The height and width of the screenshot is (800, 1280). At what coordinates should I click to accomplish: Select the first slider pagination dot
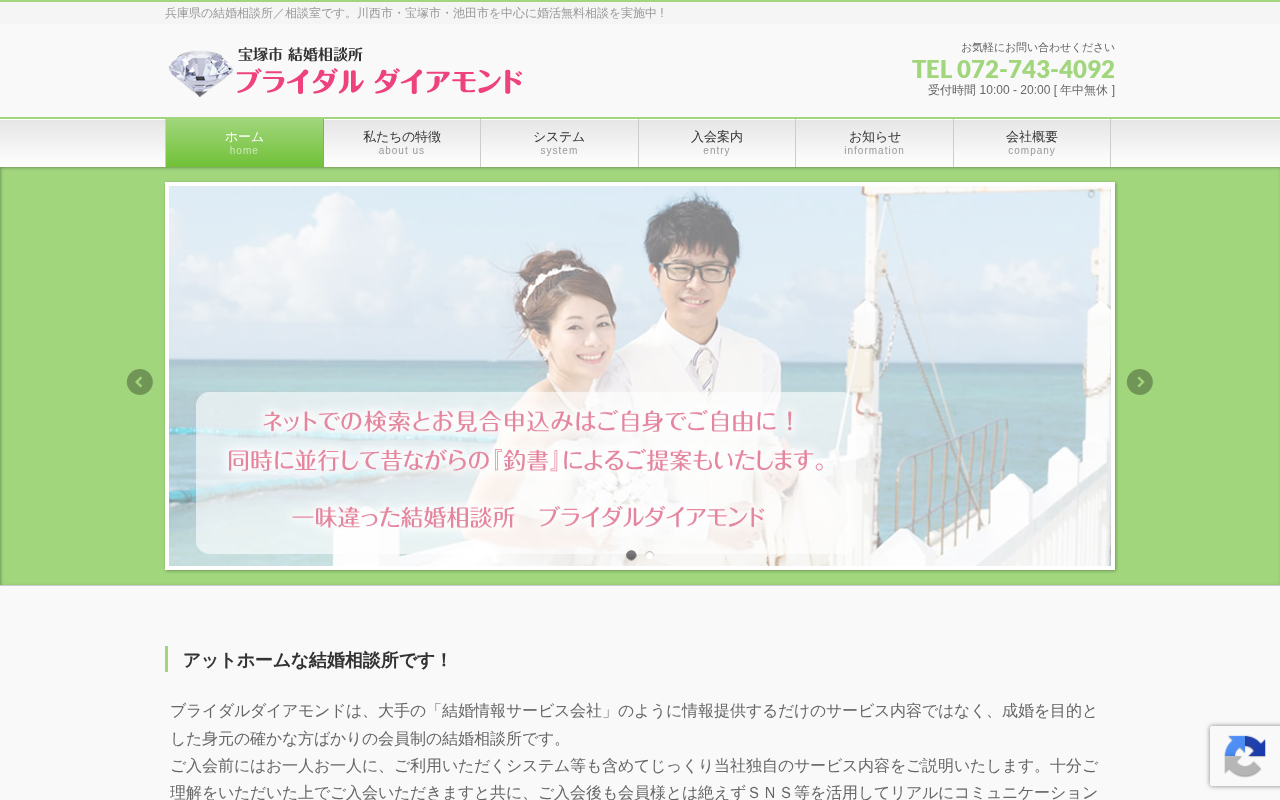631,555
